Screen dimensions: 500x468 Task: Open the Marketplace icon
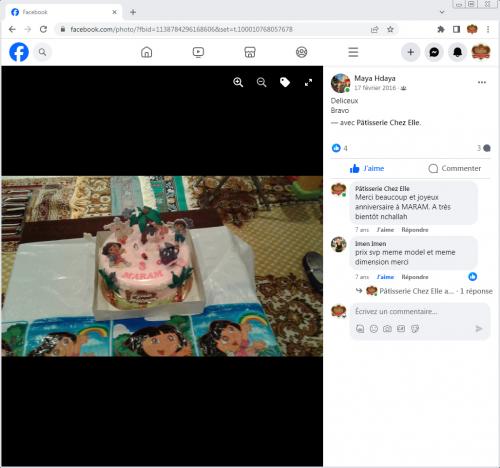250,52
